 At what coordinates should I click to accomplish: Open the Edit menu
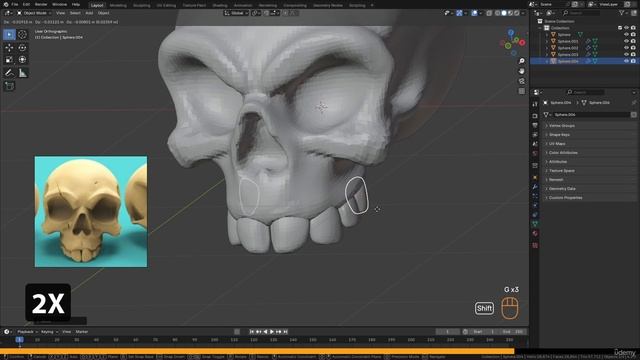coord(26,4)
